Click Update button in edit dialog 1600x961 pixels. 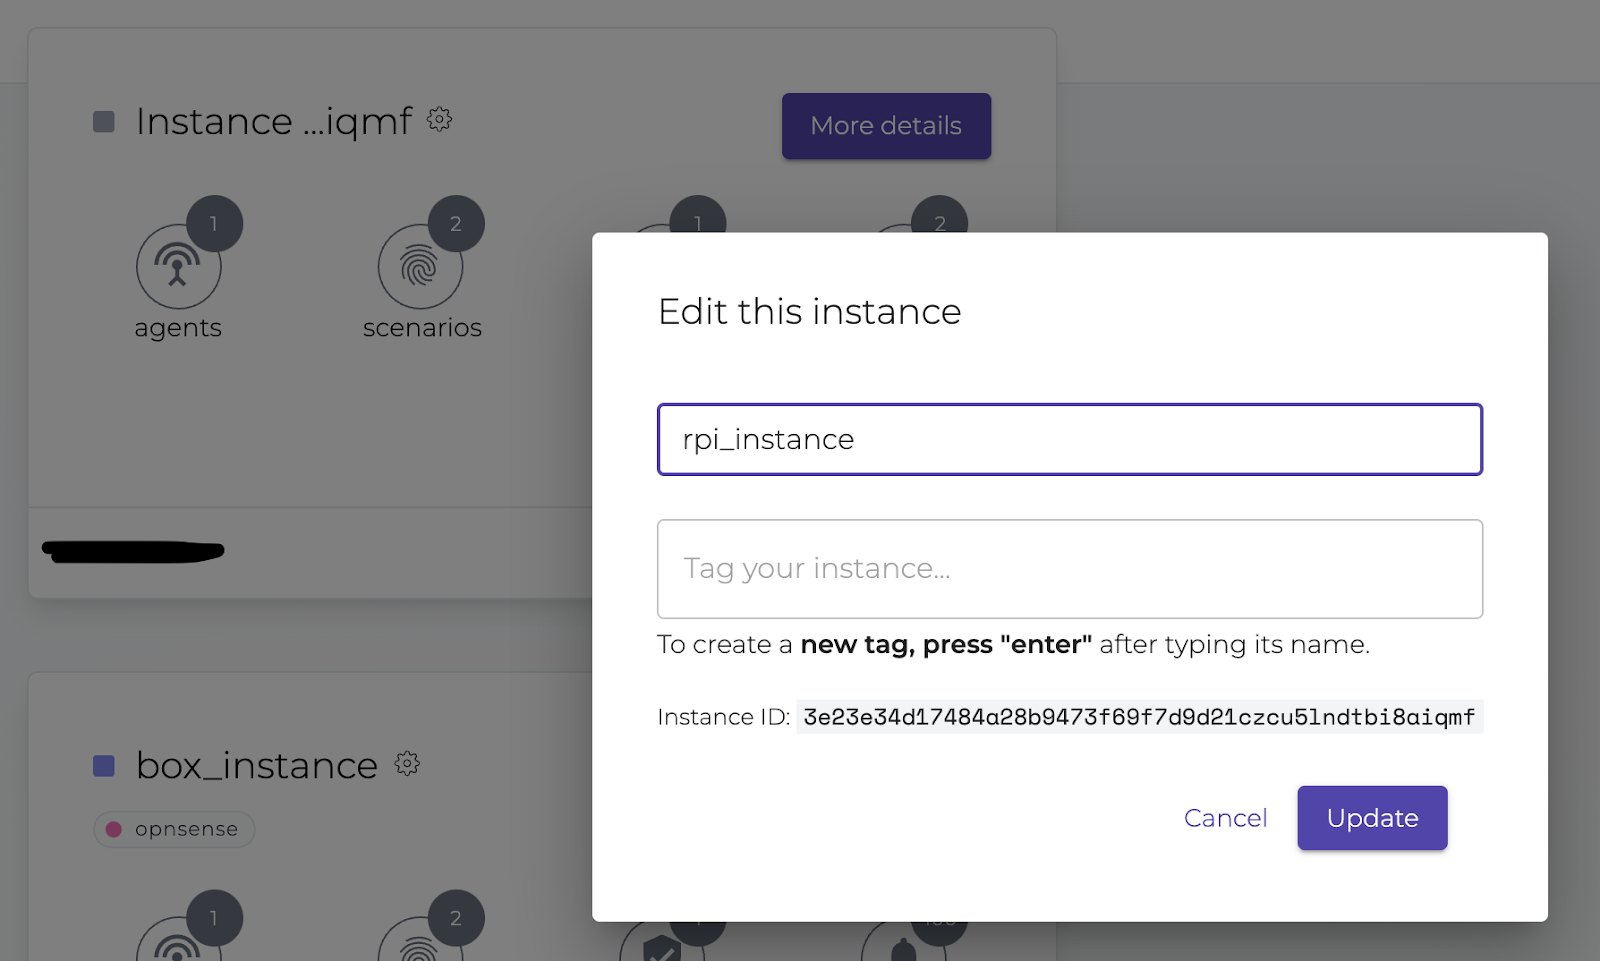1372,818
